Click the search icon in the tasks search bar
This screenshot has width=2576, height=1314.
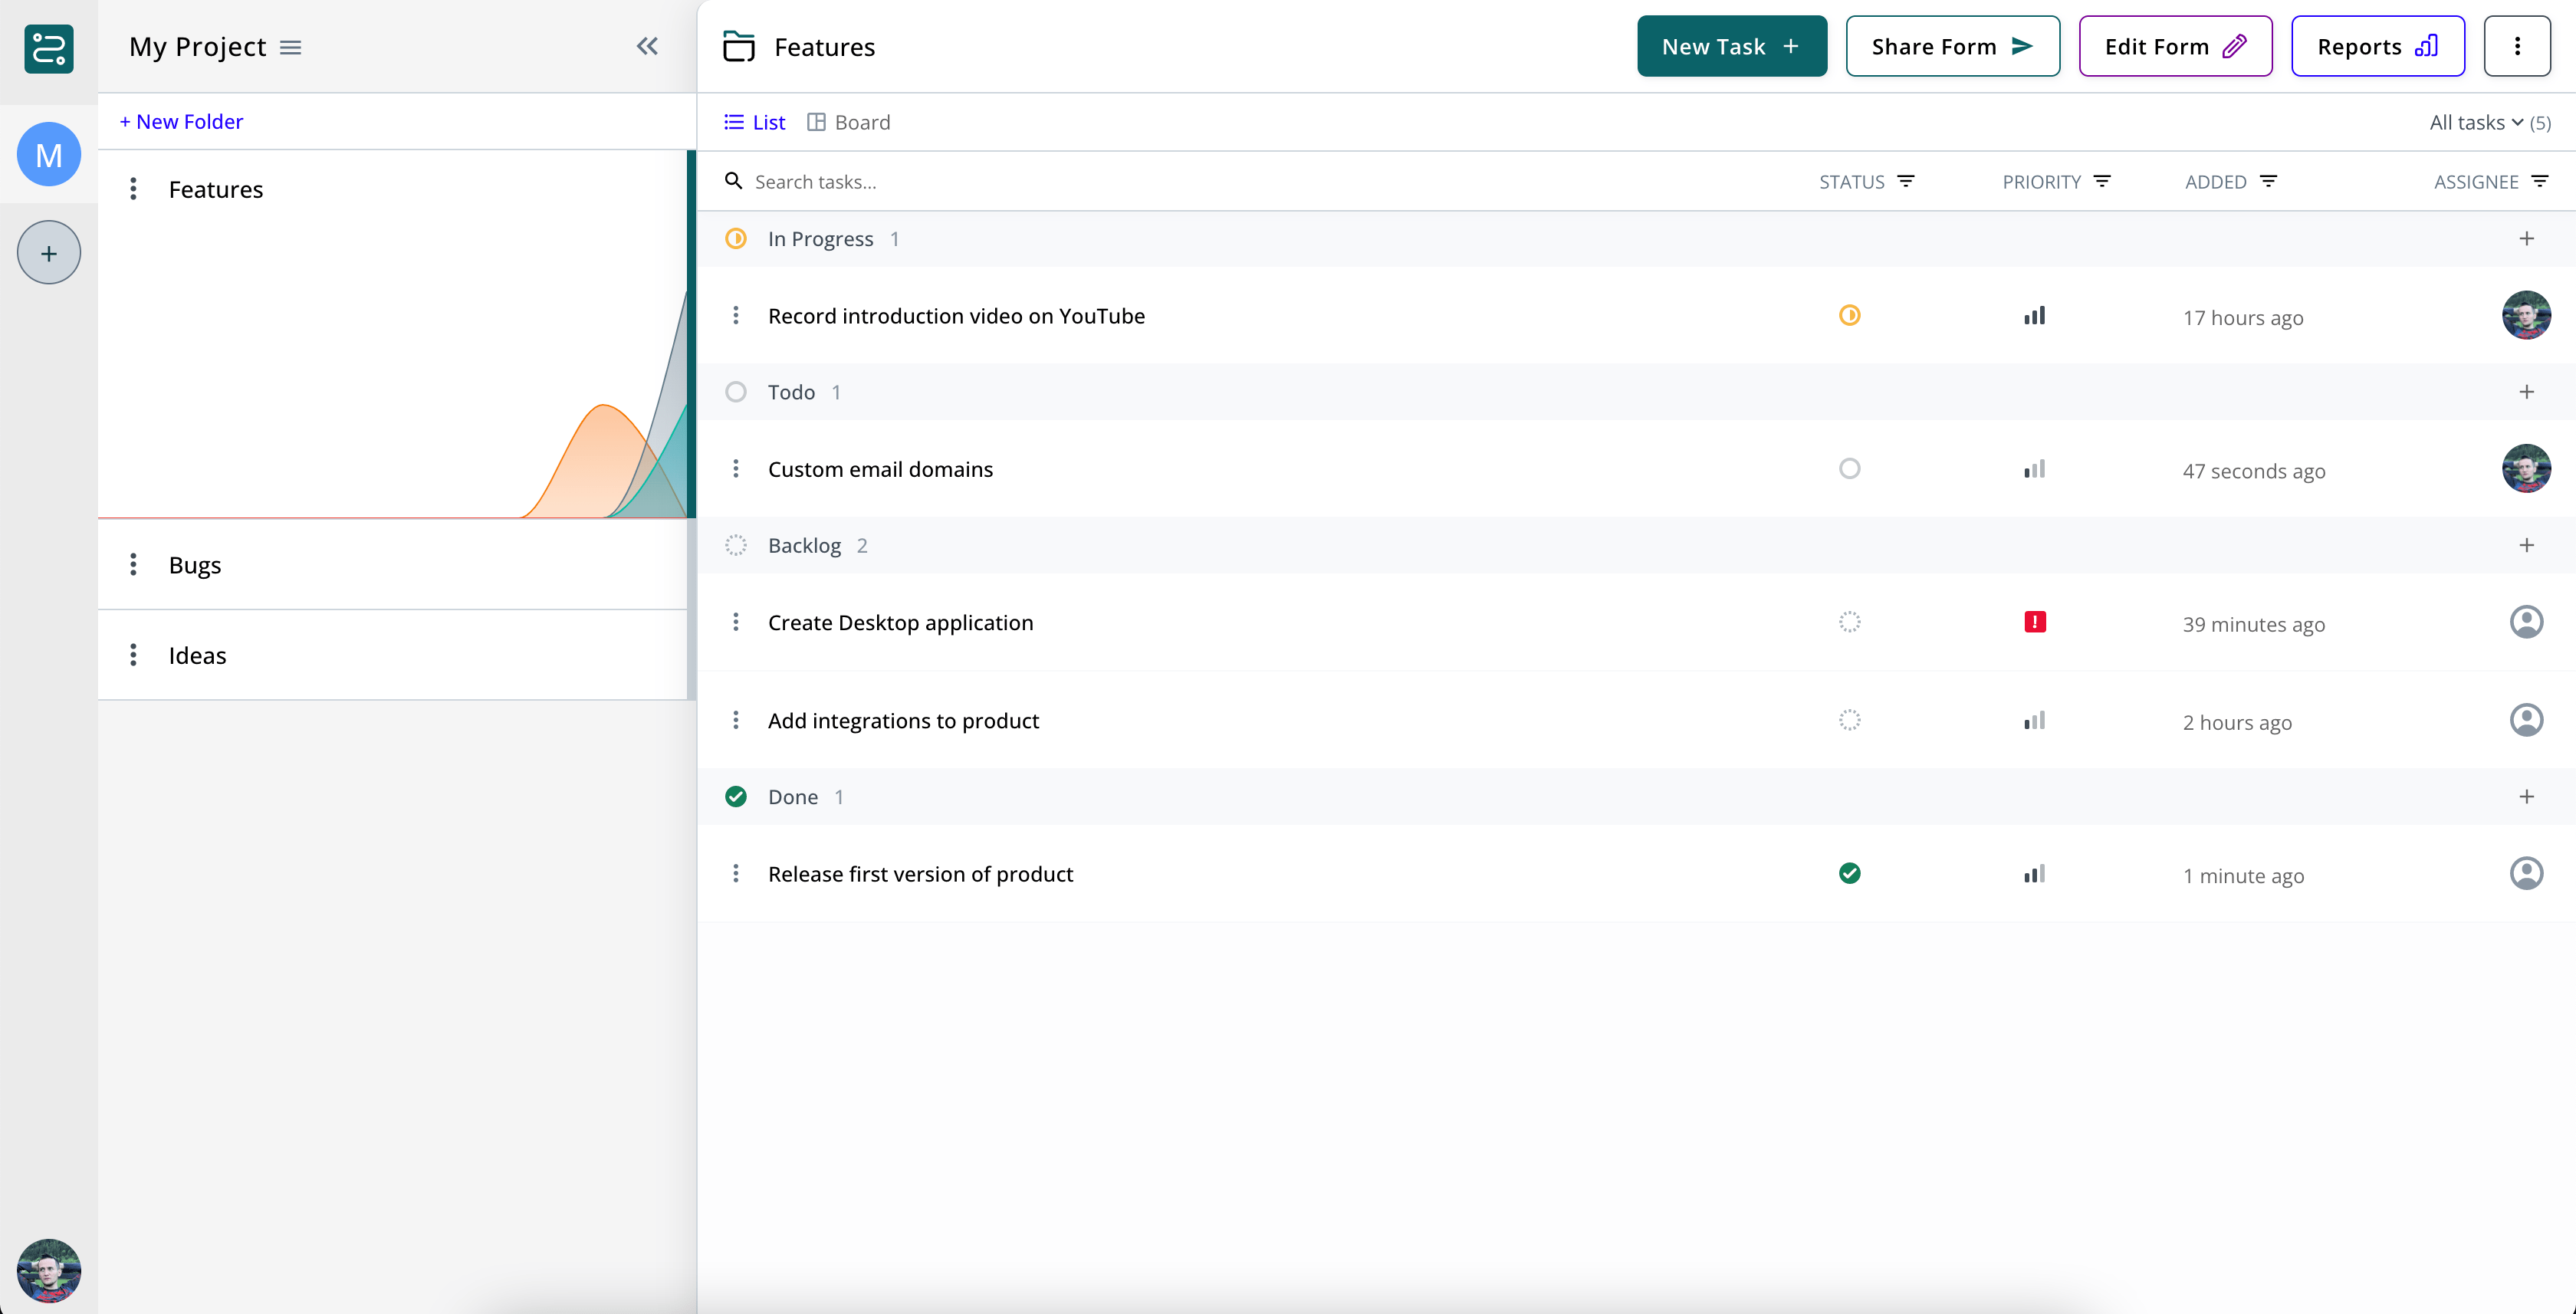coord(733,181)
